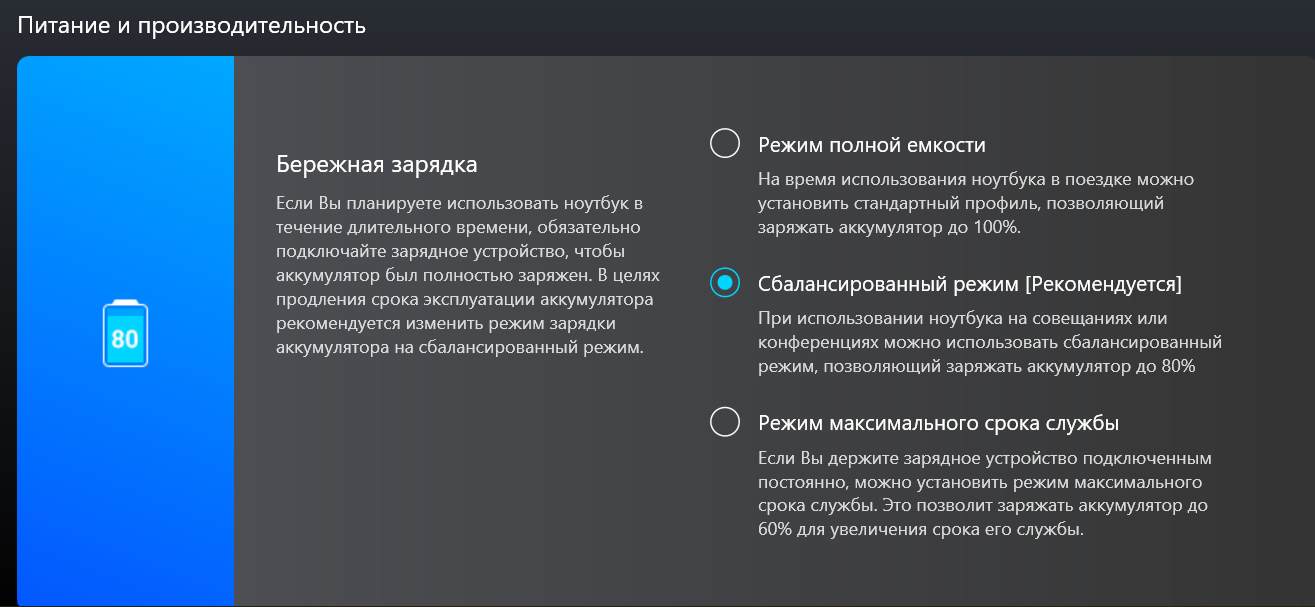Screen dimensions: 1315x607
Task: Click the Режим максимального срока службы label
Action: (938, 423)
